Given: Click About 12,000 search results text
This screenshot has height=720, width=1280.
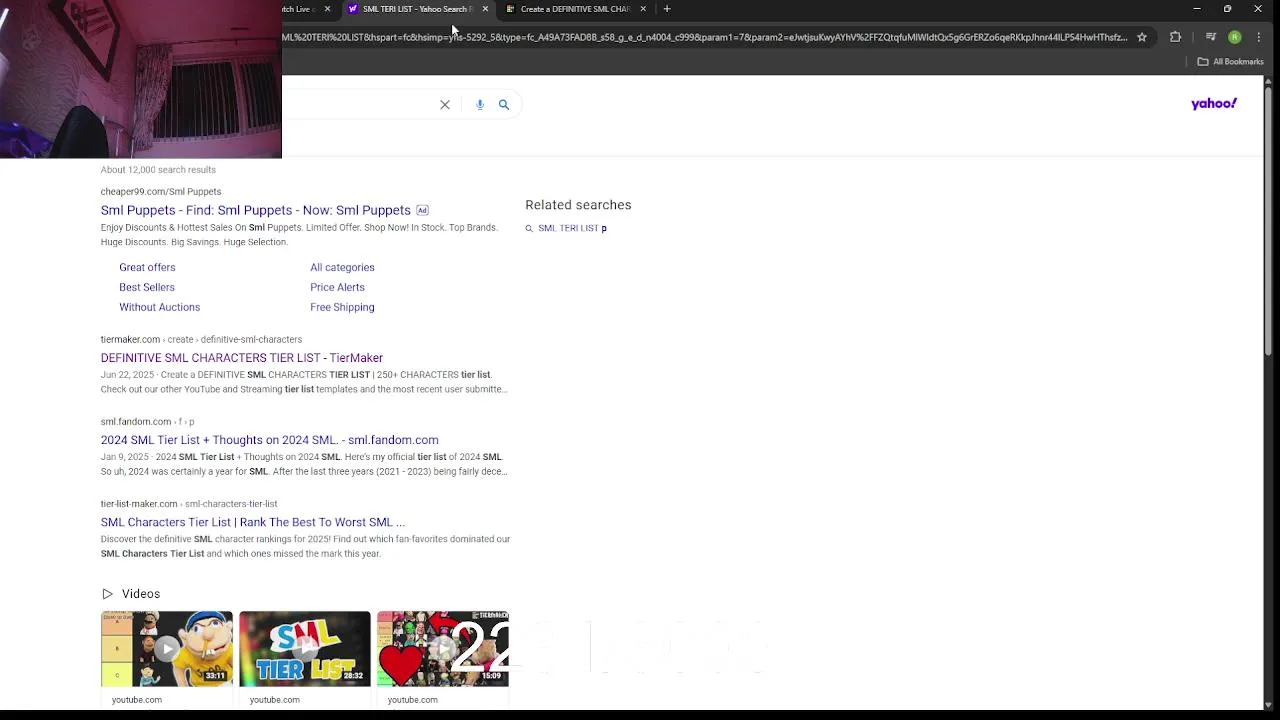Looking at the screenshot, I should point(158,170).
